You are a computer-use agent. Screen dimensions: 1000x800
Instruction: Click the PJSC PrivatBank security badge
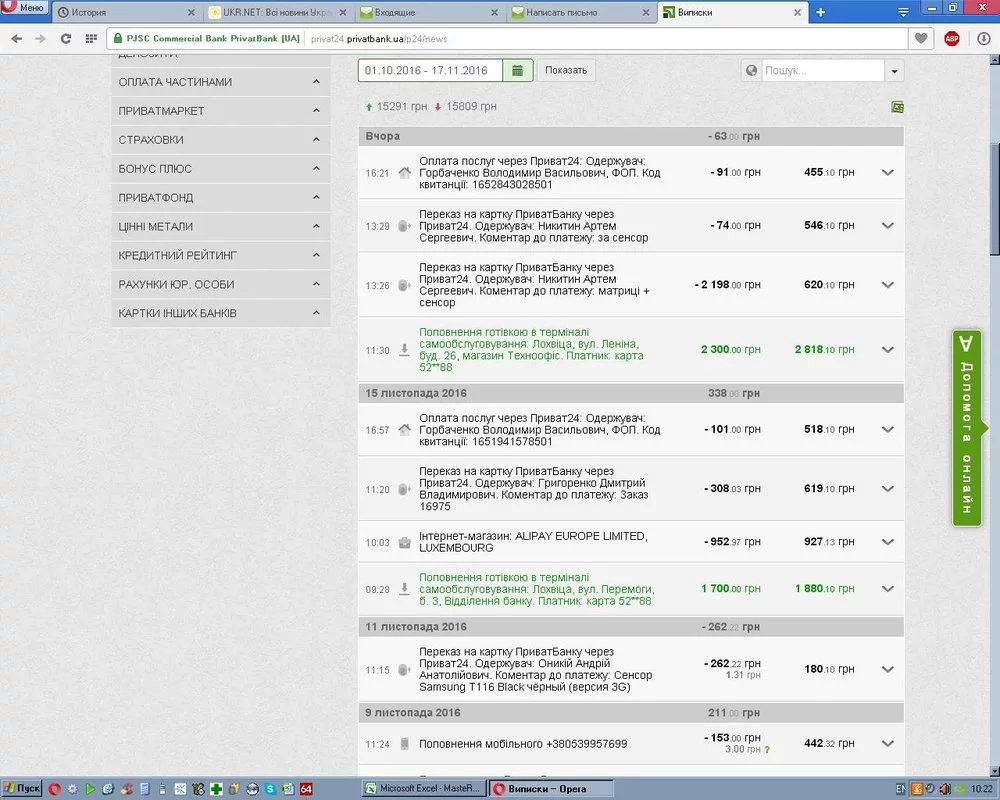pyautogui.click(x=206, y=39)
